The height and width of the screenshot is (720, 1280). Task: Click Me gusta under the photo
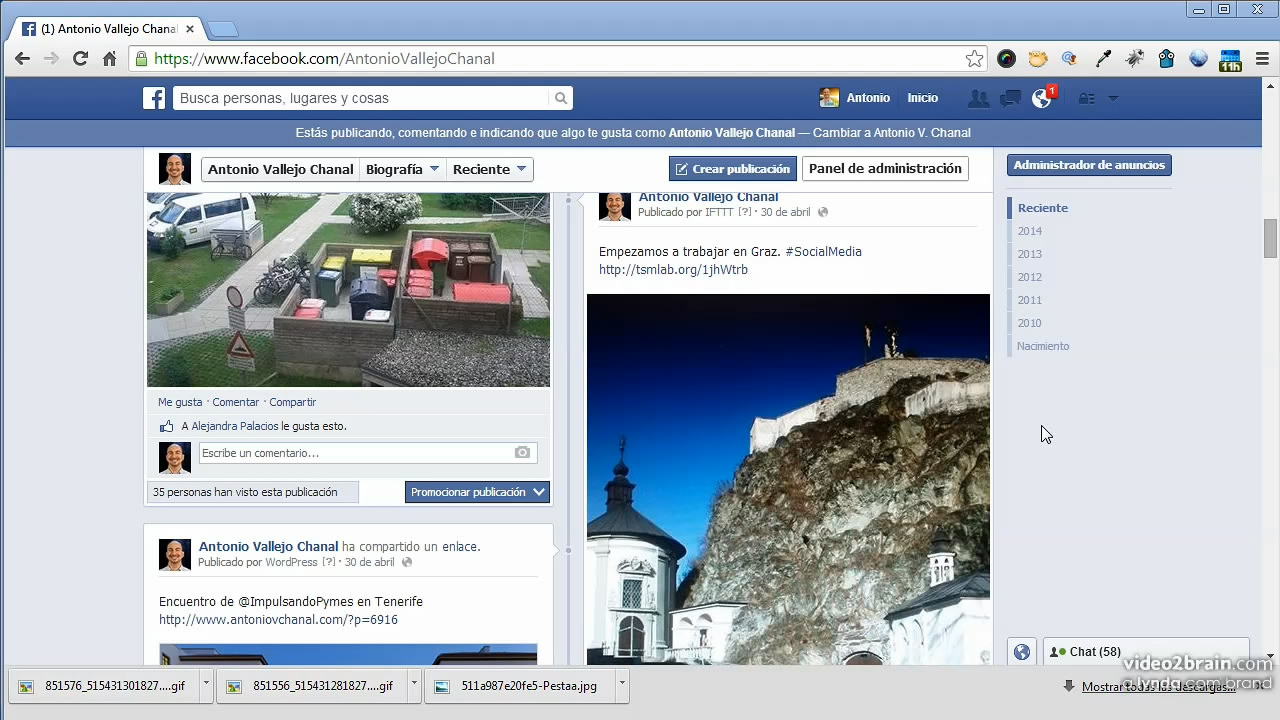180,402
